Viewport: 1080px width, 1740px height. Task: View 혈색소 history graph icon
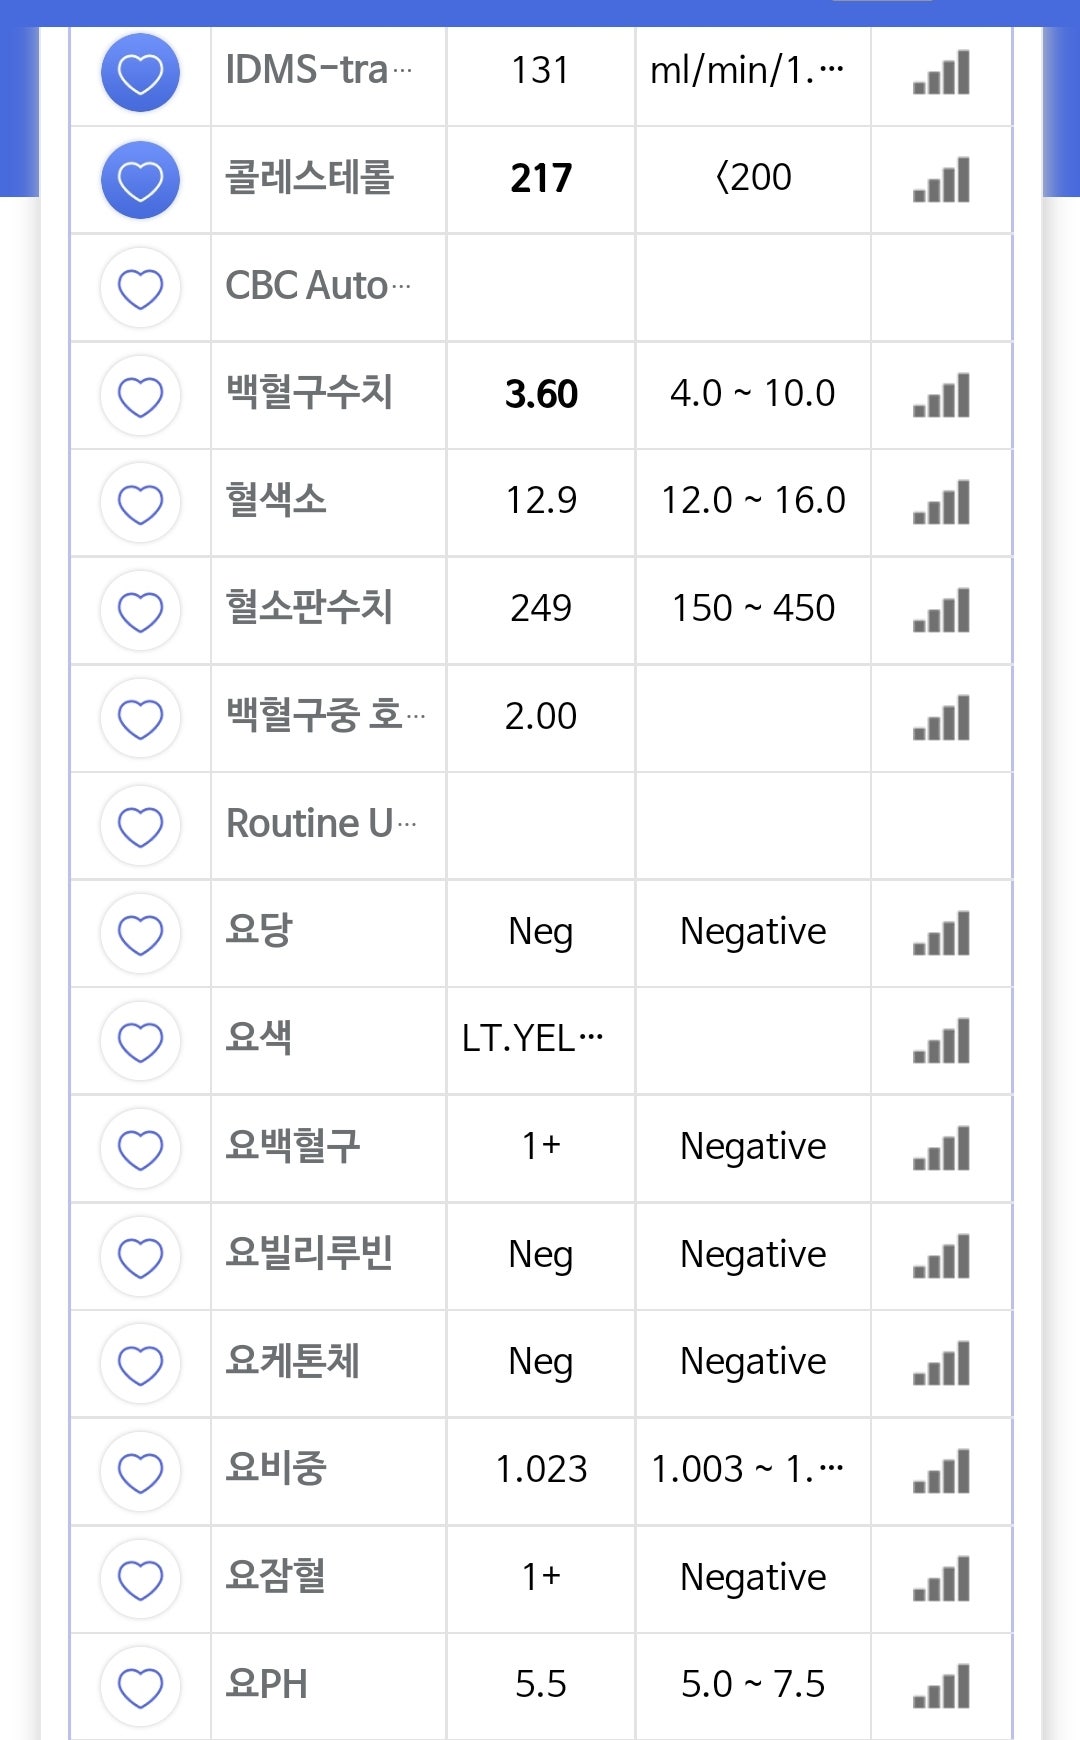941,502
